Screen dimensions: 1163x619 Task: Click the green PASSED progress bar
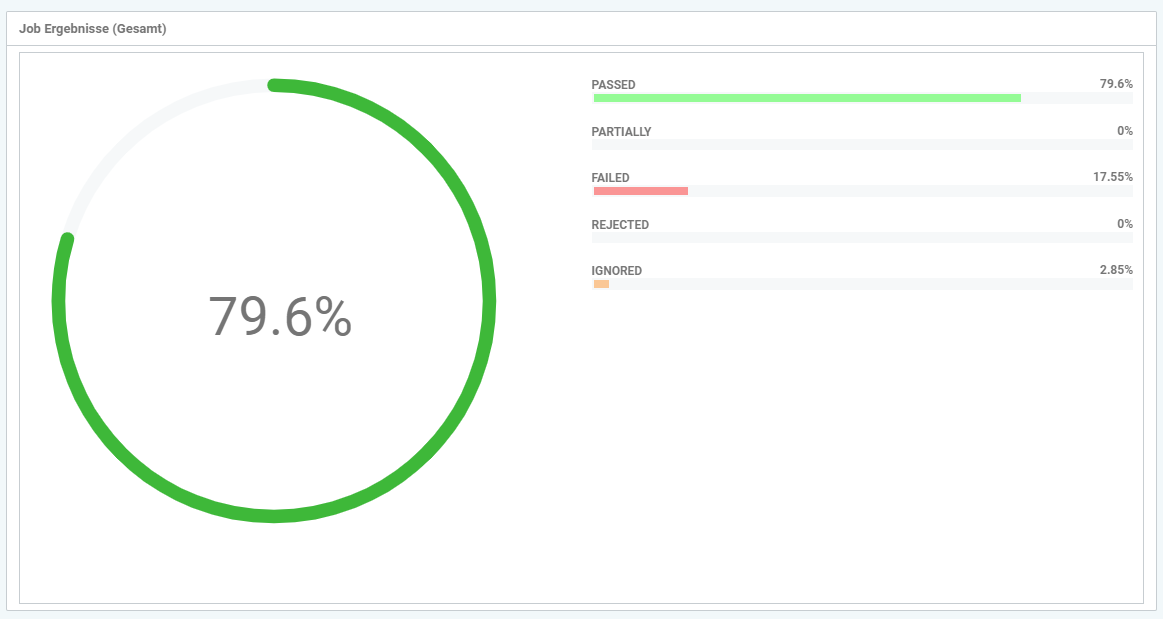pyautogui.click(x=806, y=98)
